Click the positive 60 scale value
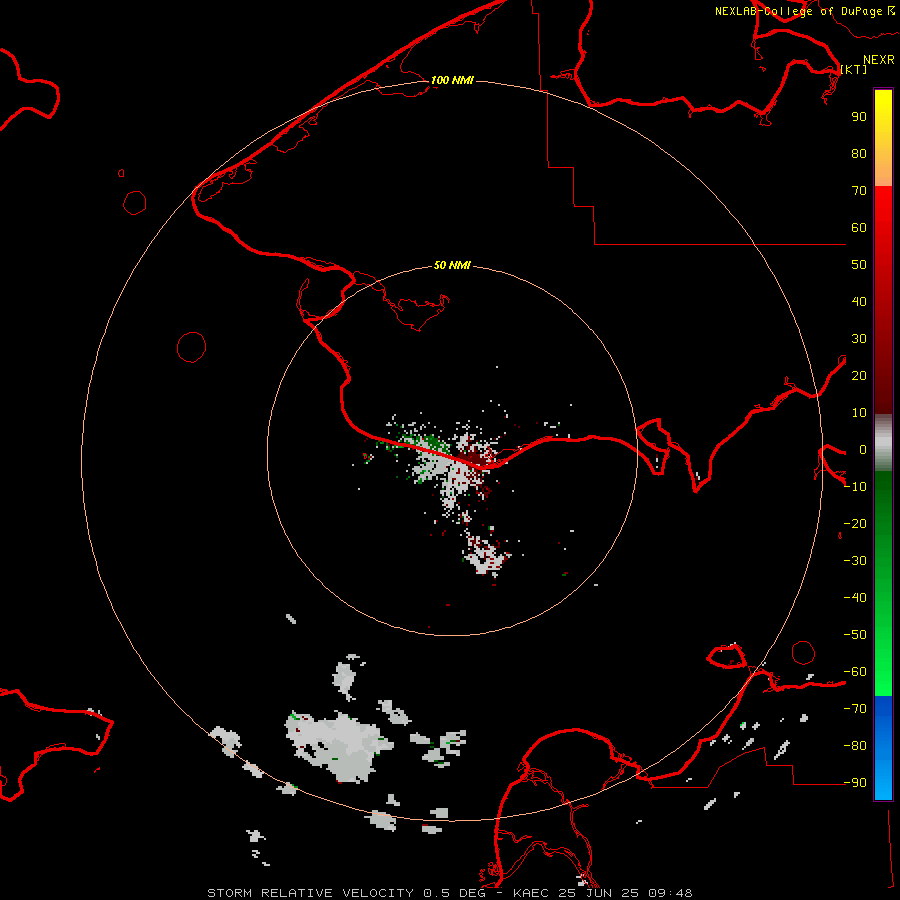The image size is (900, 900). (859, 227)
